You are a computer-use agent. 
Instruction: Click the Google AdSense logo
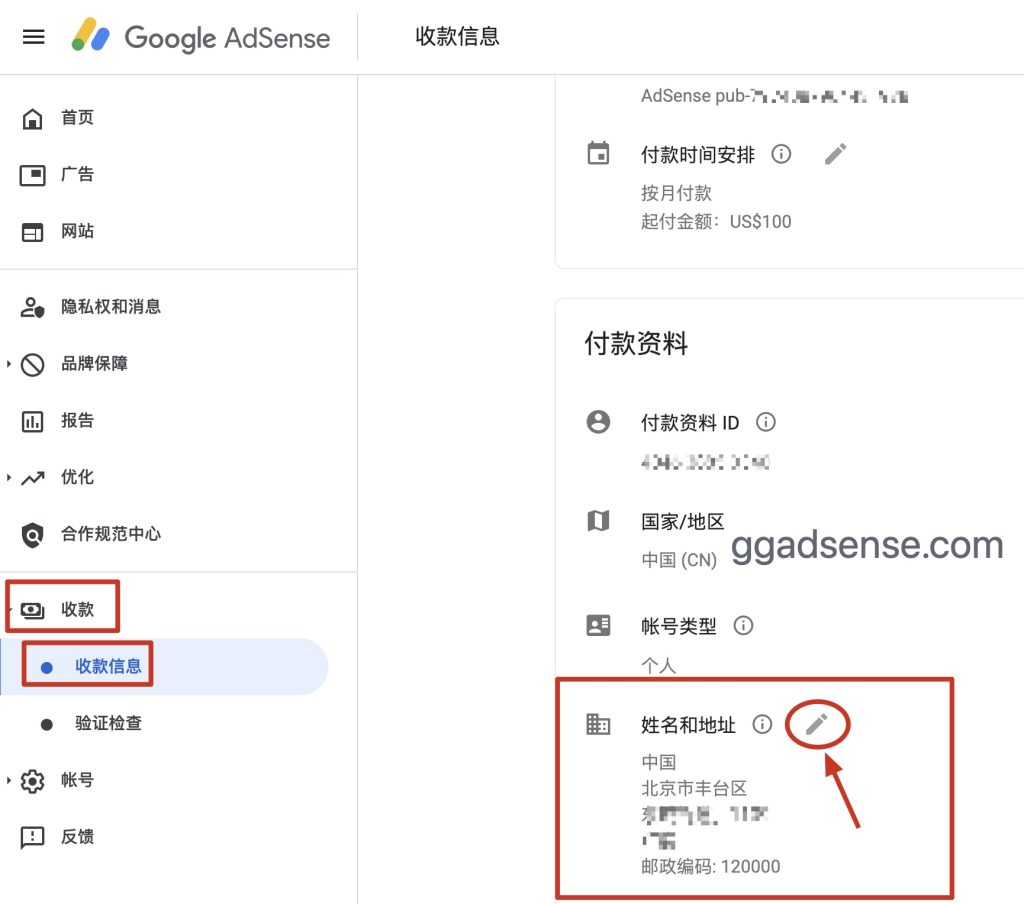coord(201,37)
